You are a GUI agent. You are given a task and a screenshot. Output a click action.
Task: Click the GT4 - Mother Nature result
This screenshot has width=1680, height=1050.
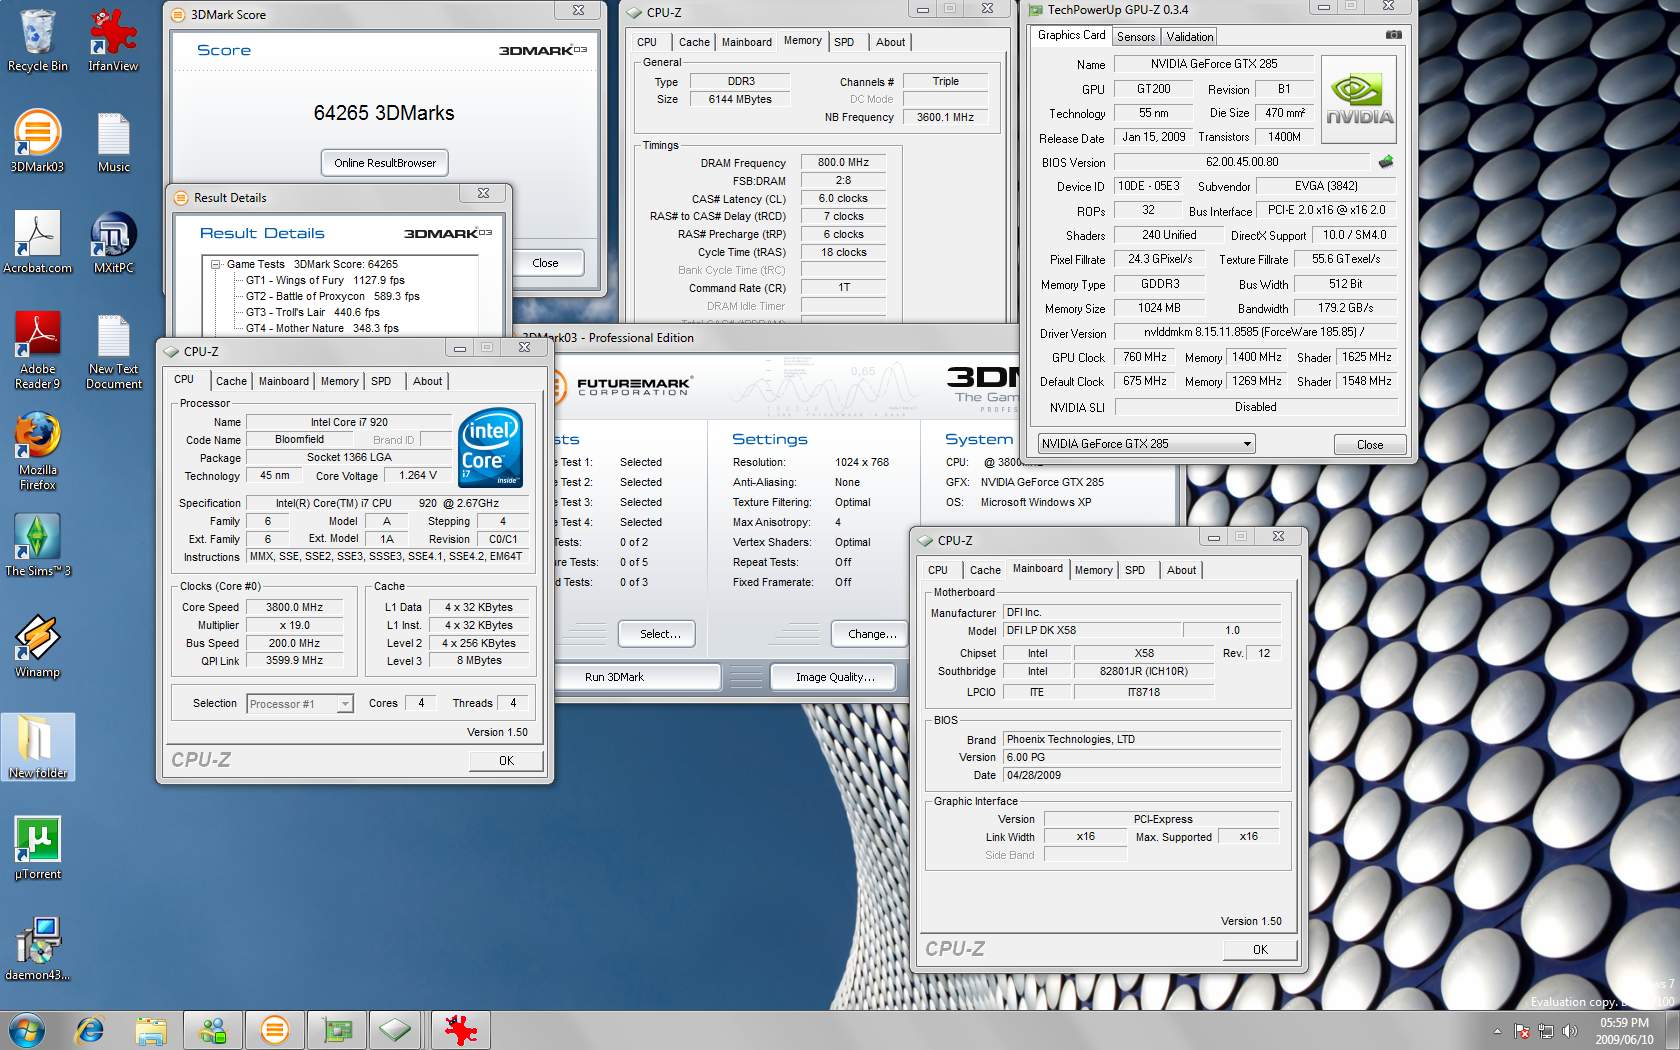(322, 328)
